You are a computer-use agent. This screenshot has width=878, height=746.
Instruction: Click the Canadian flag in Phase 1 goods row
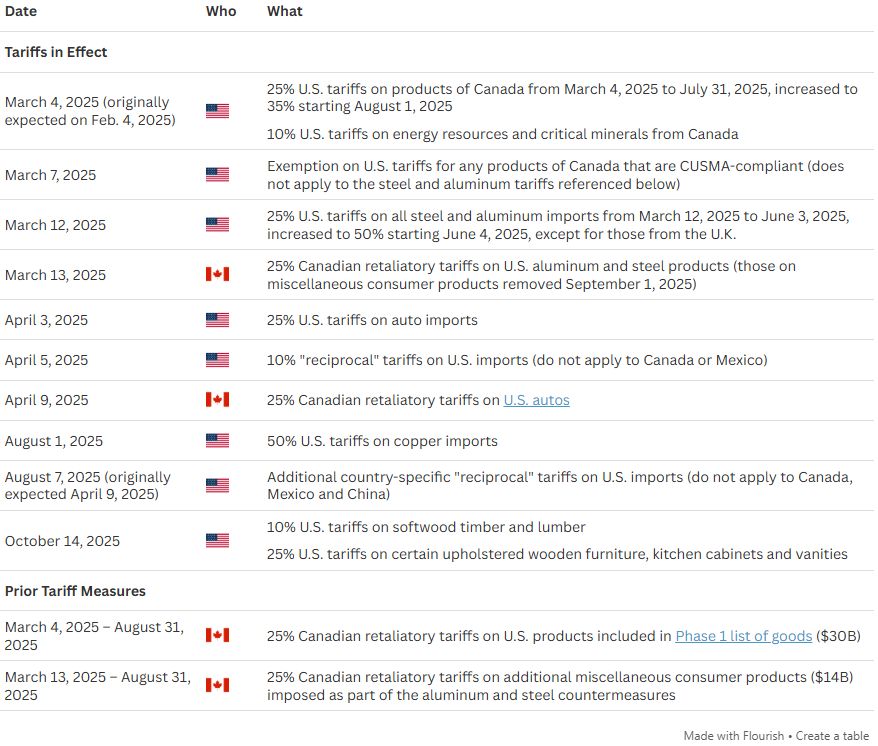tap(217, 635)
